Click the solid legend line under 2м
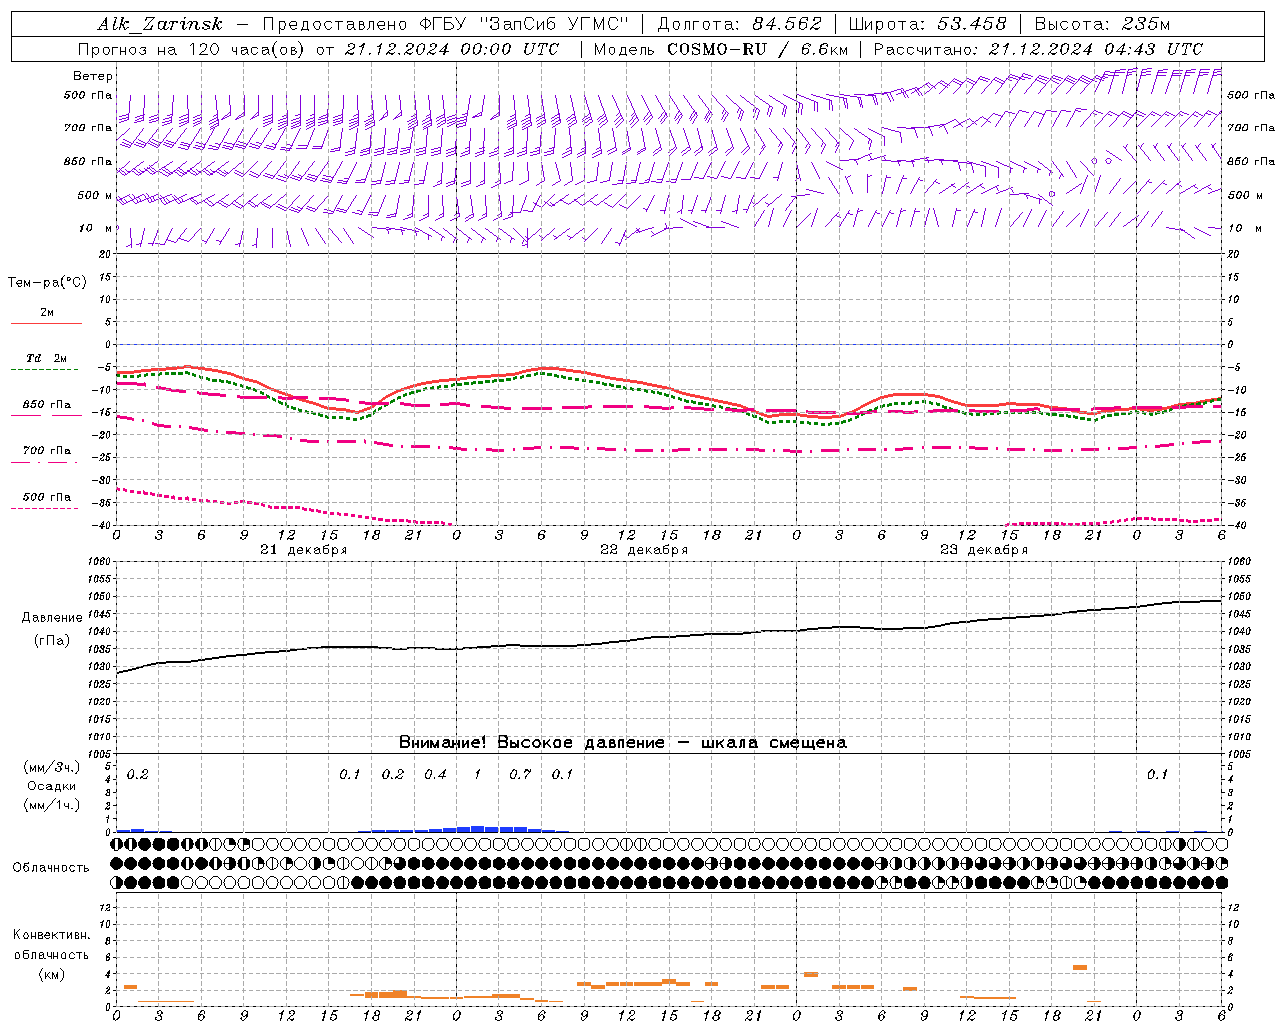This screenshot has height=1024, width=1280. tap(46, 323)
